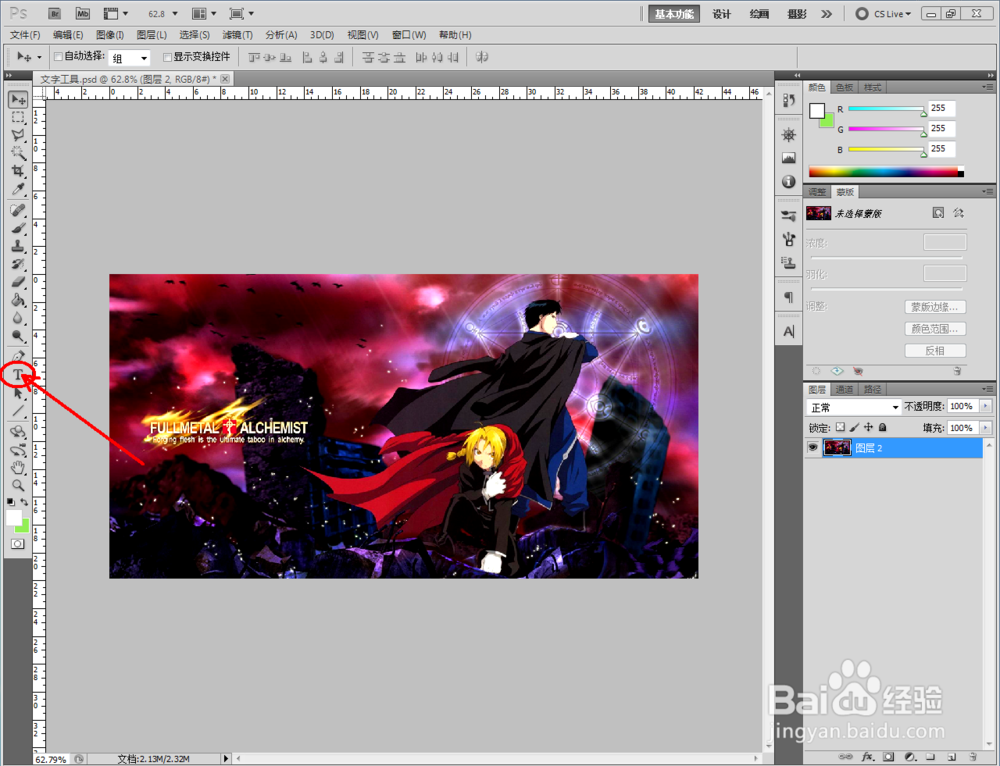The width and height of the screenshot is (1000, 766).
Task: Select the Move tool in the toolbox
Action: [x=18, y=99]
